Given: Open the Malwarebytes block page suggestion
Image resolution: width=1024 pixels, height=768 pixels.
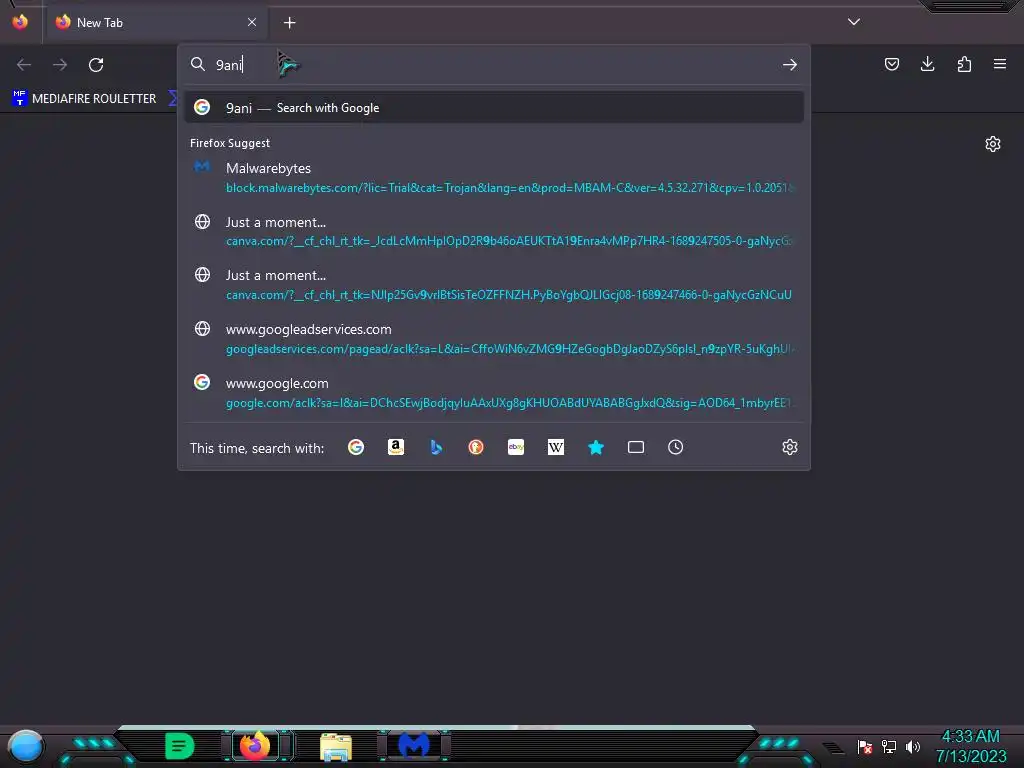Looking at the screenshot, I should [494, 178].
